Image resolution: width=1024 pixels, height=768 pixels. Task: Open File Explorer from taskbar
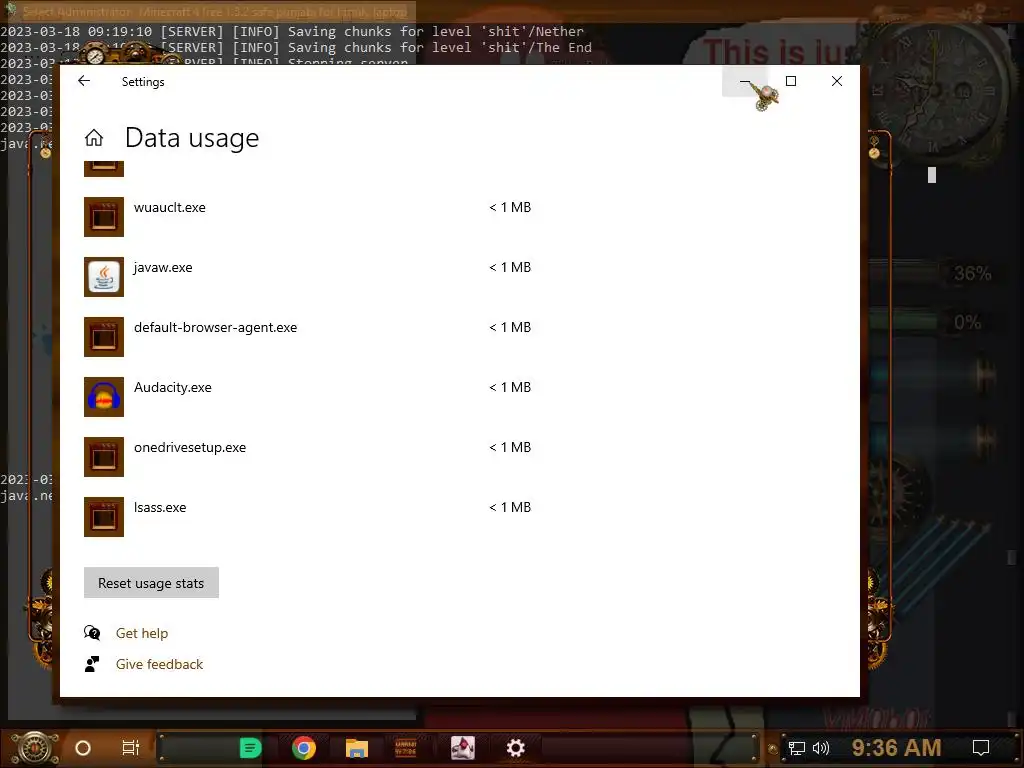[357, 748]
